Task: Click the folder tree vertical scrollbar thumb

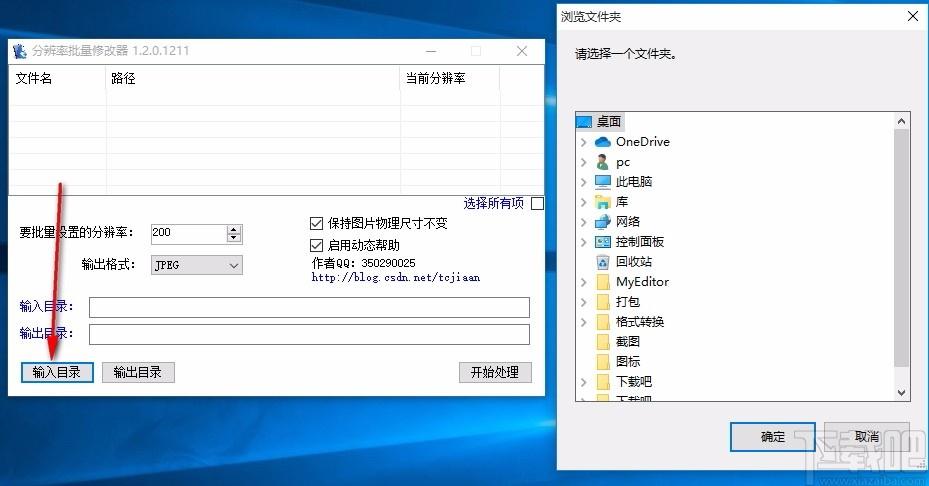Action: [901, 248]
